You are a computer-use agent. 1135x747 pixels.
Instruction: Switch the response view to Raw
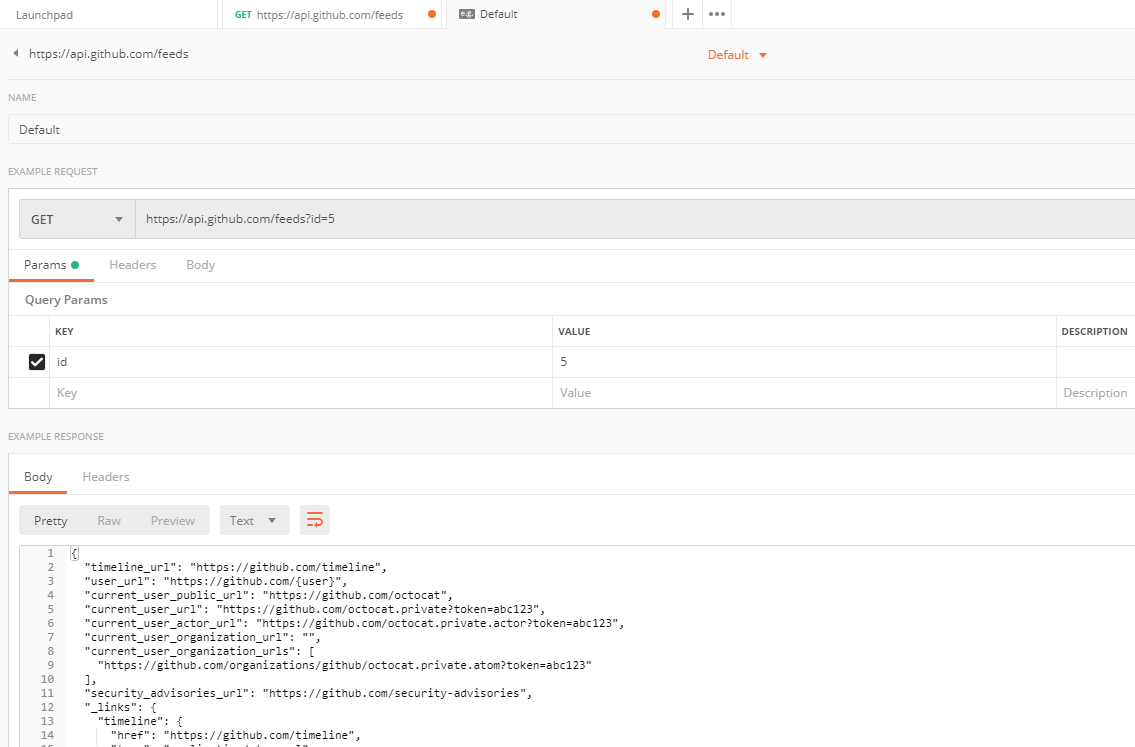coord(109,520)
